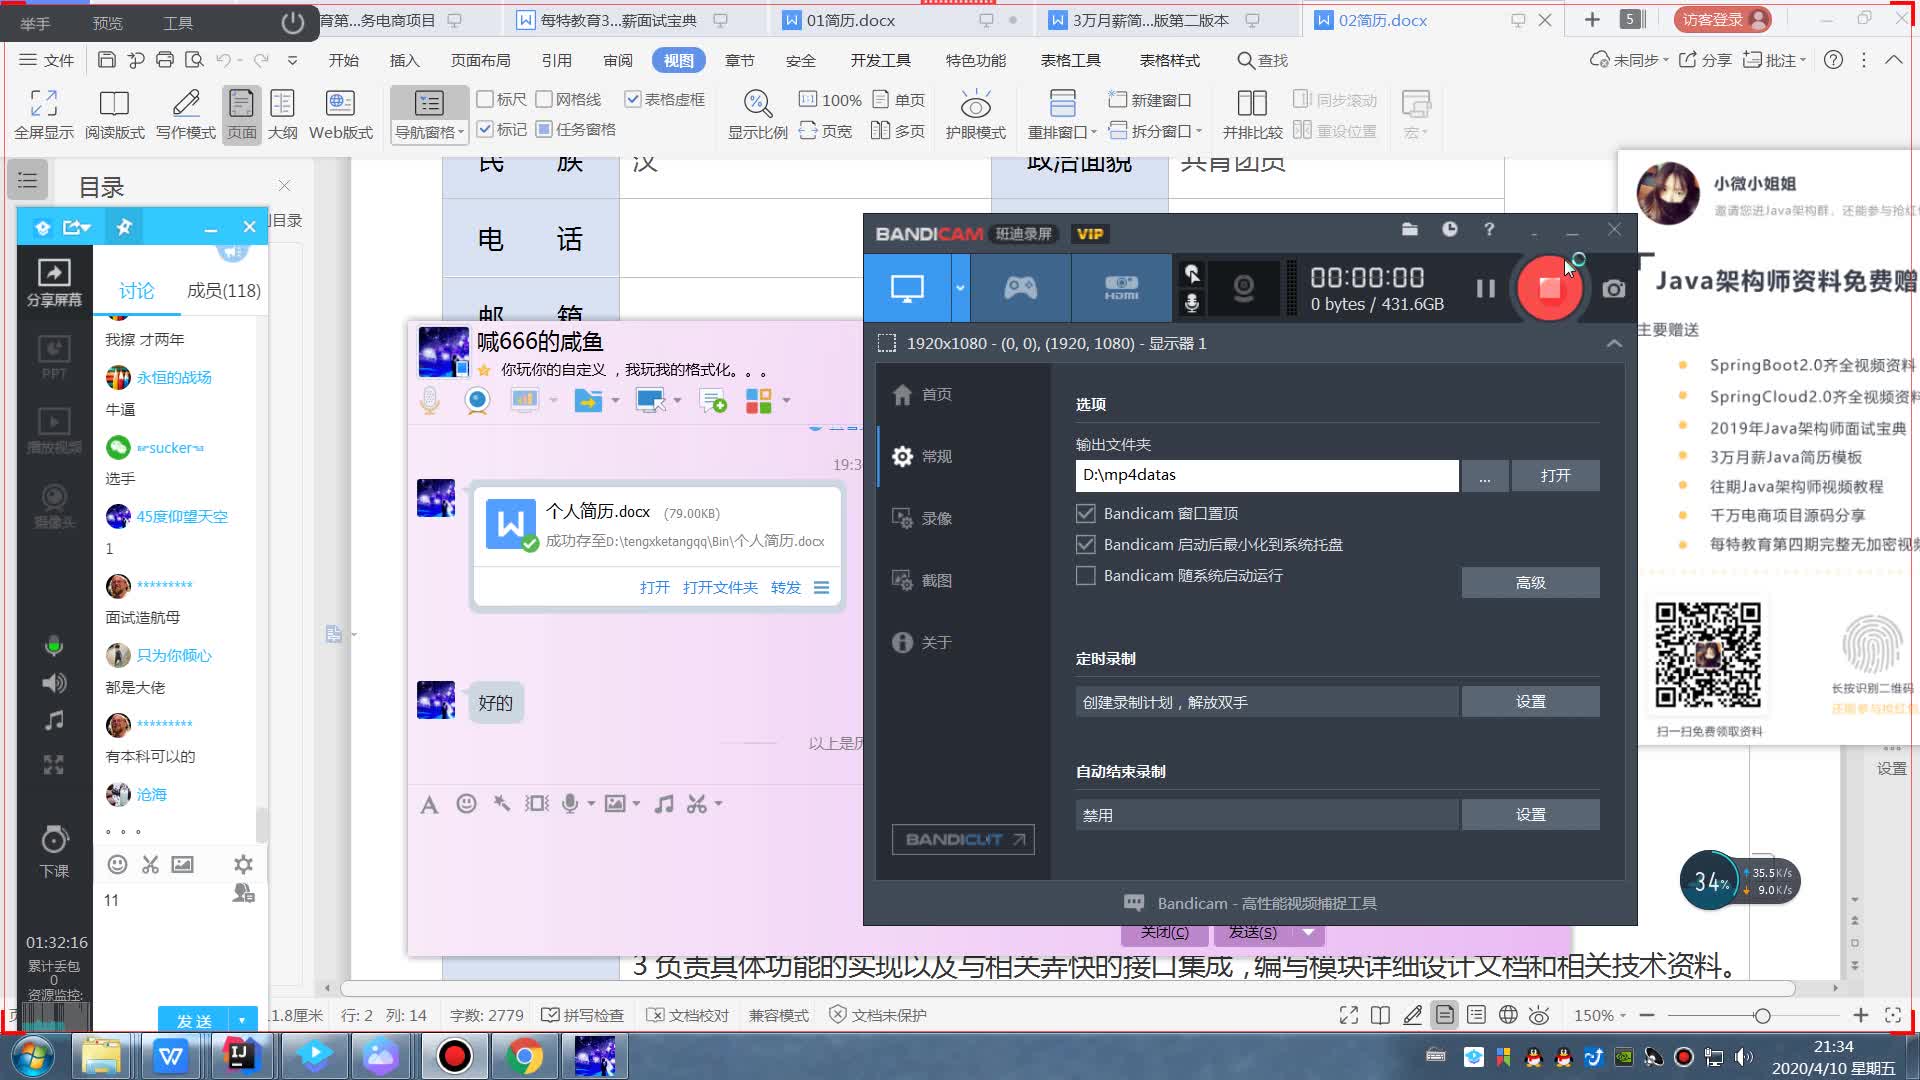Click the 高级 advanced button
Viewport: 1920px width, 1080px height.
coord(1530,583)
